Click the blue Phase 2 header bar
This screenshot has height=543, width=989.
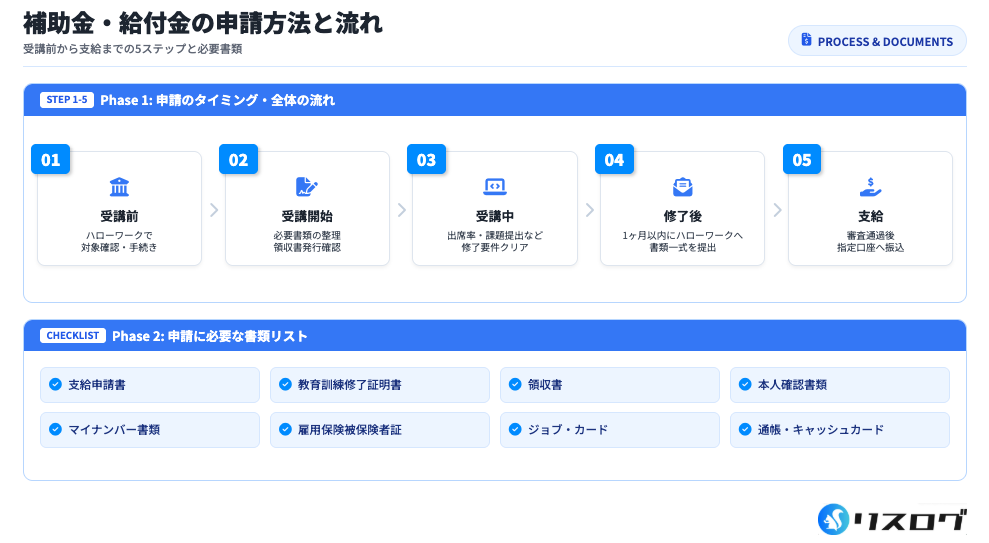pyautogui.click(x=600, y=336)
